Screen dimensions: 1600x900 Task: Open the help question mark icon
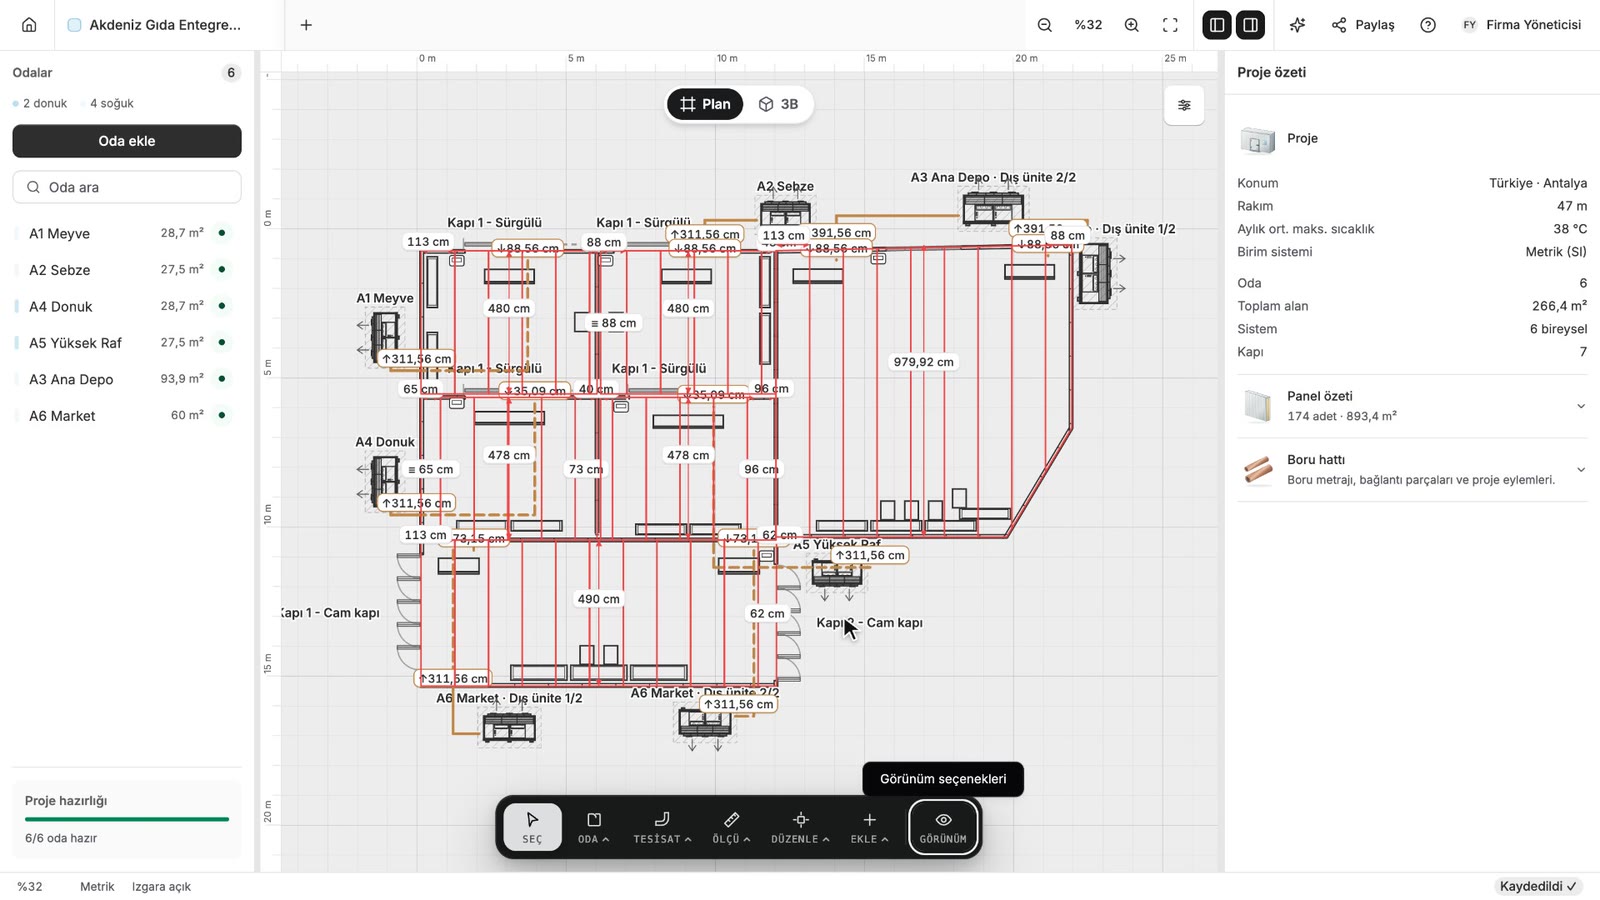1428,25
